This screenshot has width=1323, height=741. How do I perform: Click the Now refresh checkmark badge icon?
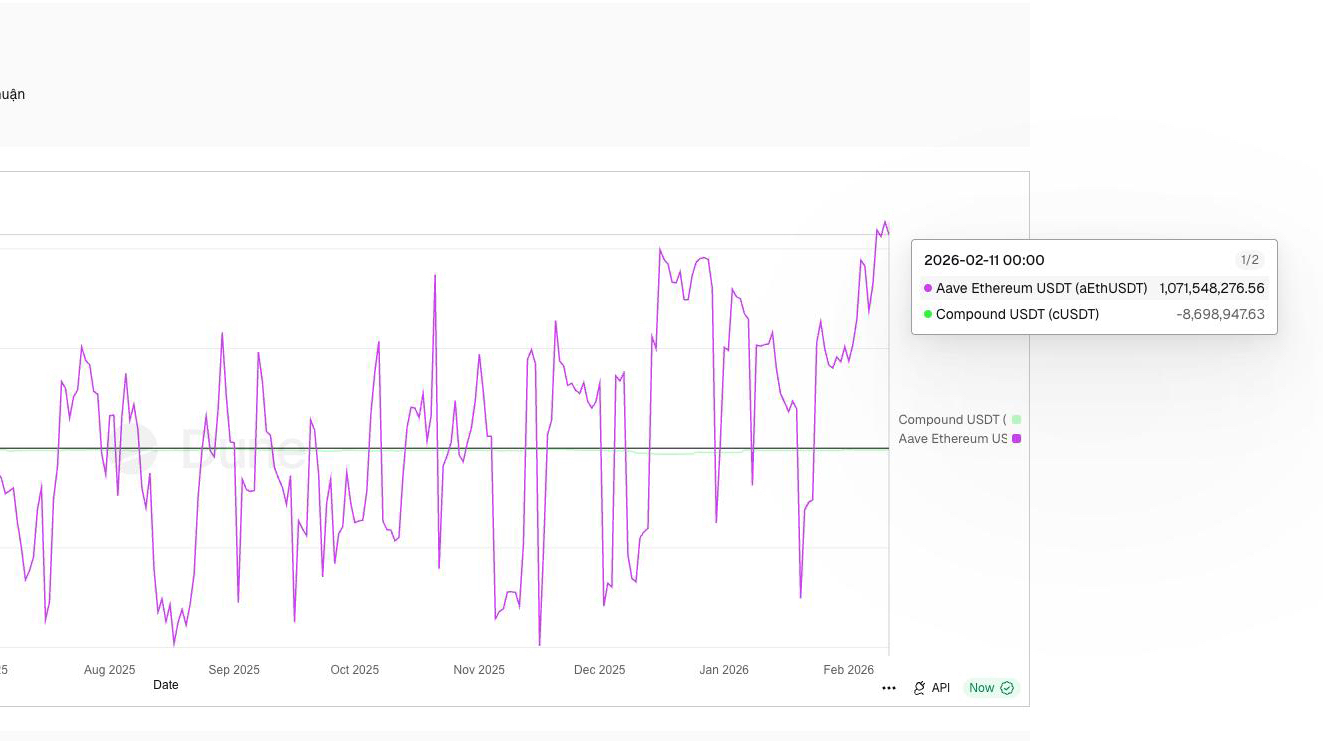pyautogui.click(x=1007, y=688)
